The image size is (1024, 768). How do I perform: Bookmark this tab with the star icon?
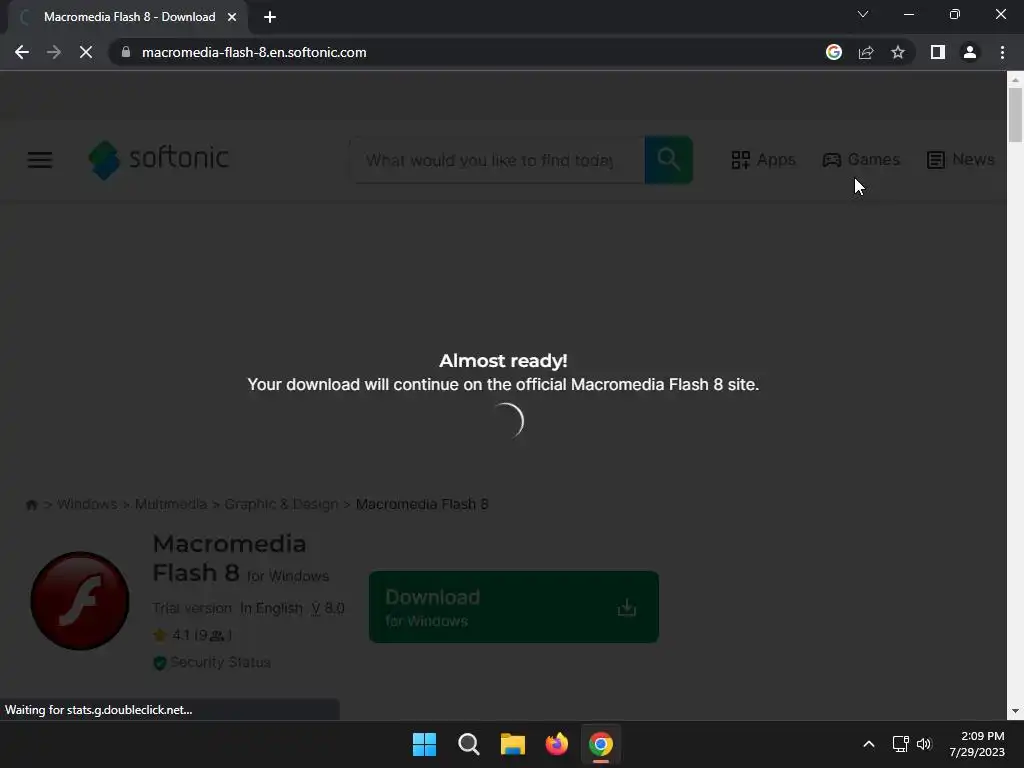tap(898, 52)
